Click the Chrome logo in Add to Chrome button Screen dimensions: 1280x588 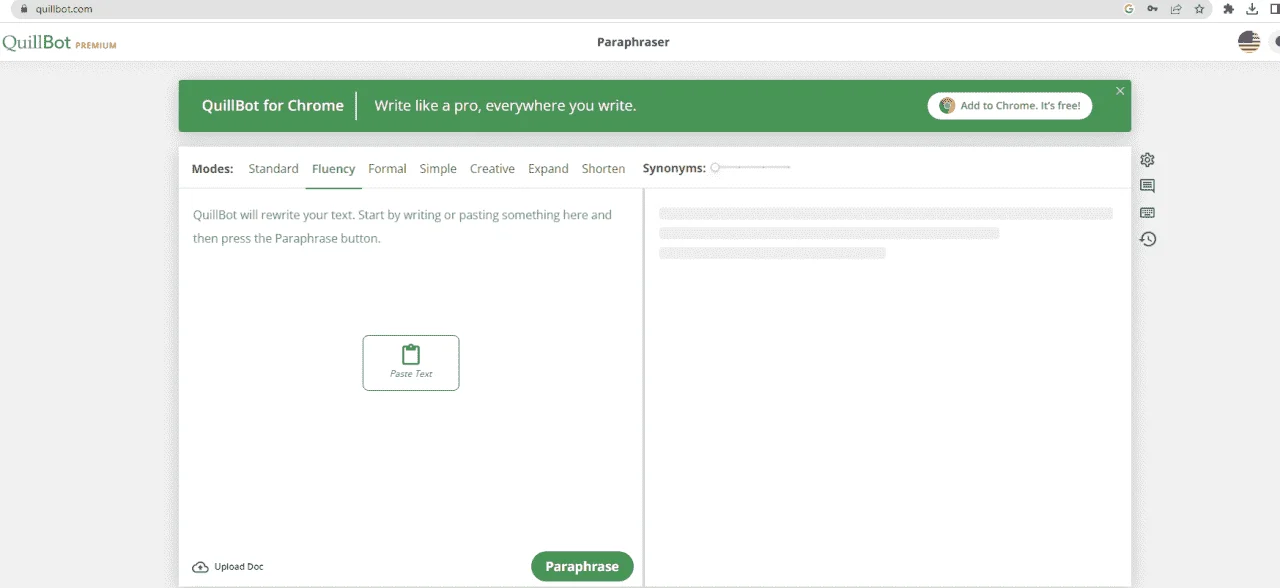[x=947, y=106]
